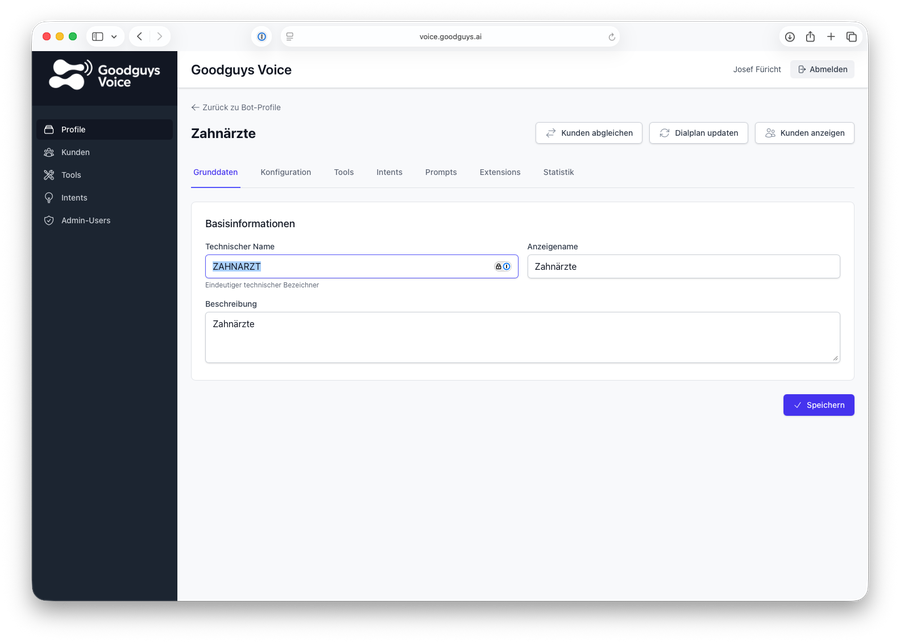Image resolution: width=900 pixels, height=643 pixels.
Task: Switch to the Statistik tab
Action: click(558, 172)
